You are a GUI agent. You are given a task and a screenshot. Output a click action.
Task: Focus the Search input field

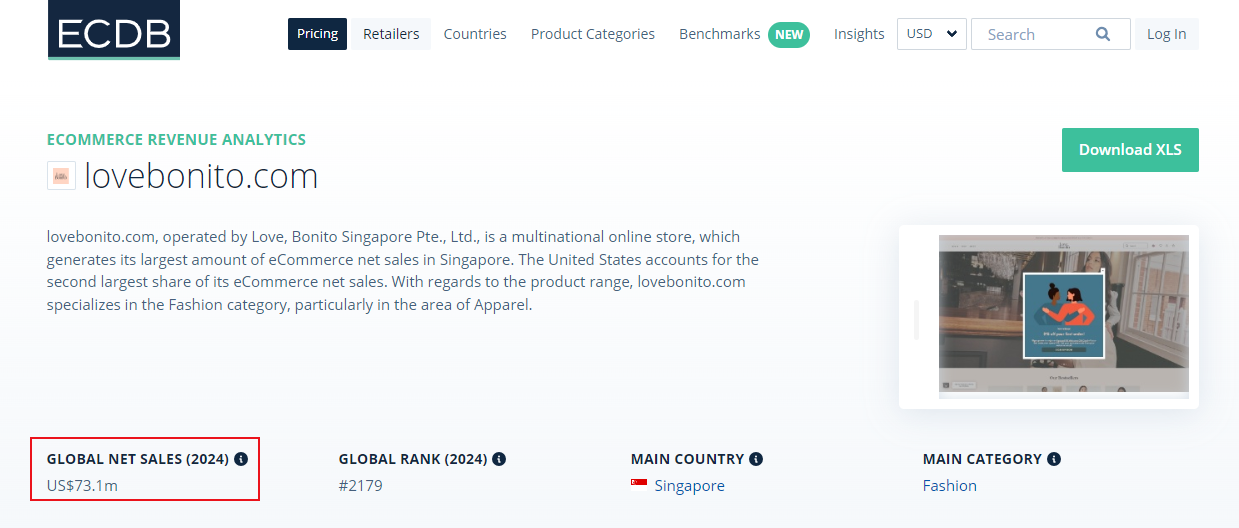pyautogui.click(x=1035, y=34)
